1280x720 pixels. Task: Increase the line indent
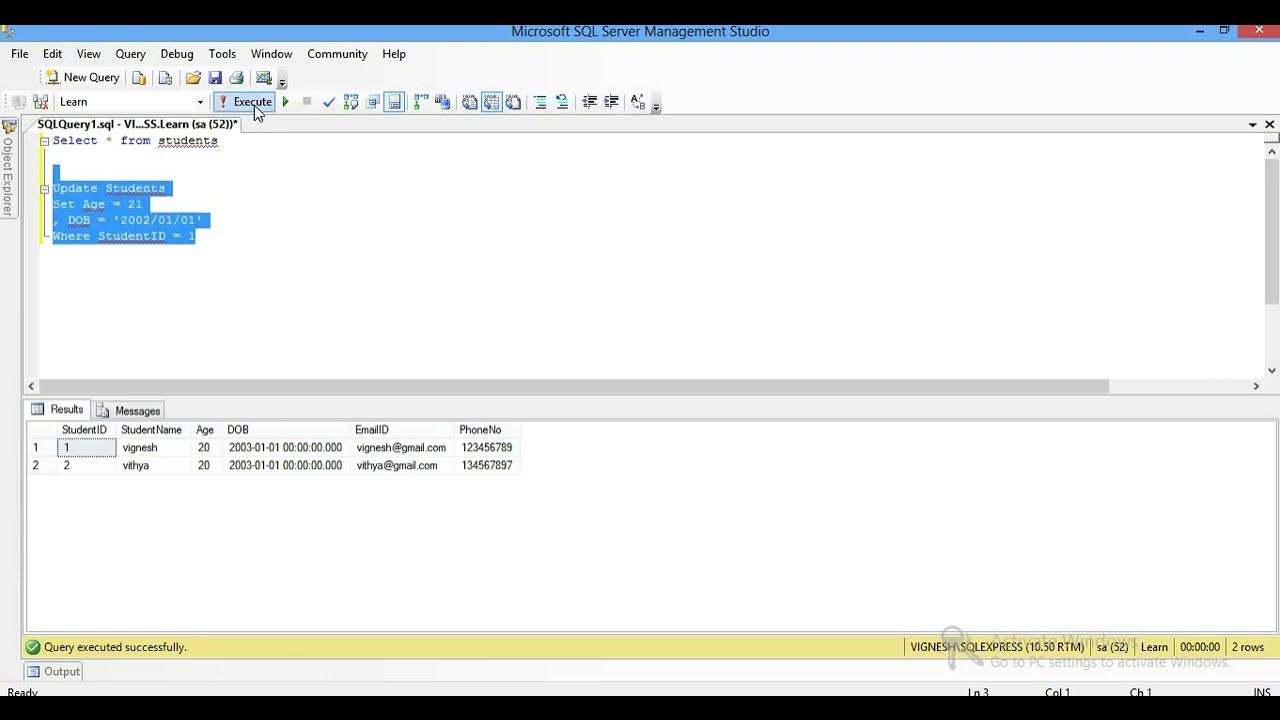point(611,101)
